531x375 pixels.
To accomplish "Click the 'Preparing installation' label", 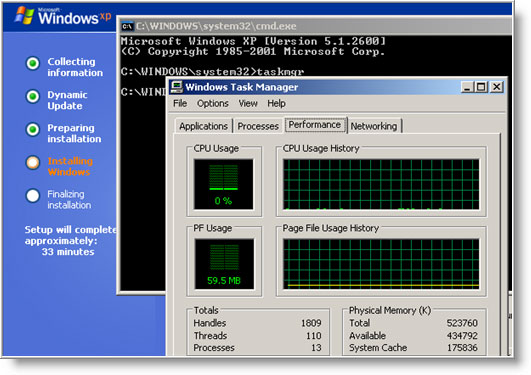I will pos(74,133).
